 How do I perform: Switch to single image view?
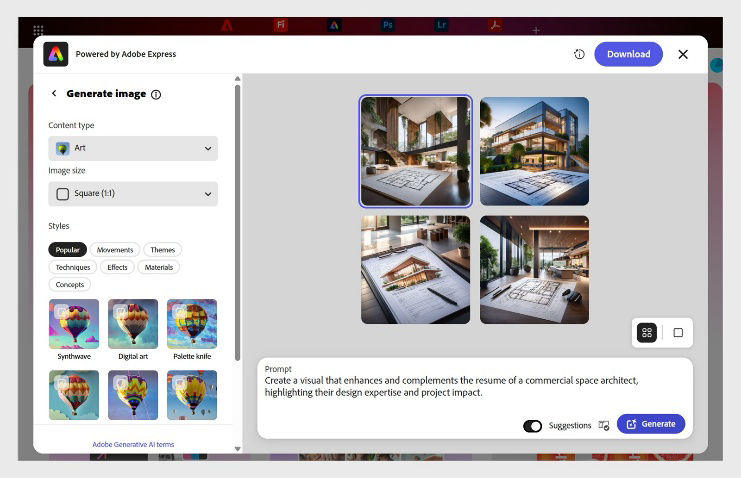click(678, 332)
